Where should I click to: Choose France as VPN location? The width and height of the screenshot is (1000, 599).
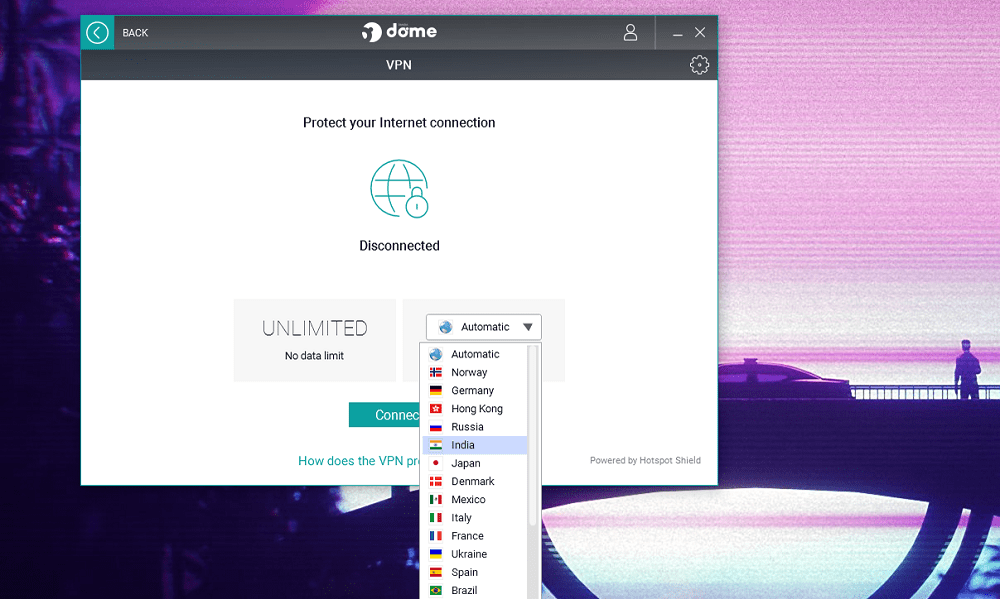tap(474, 536)
